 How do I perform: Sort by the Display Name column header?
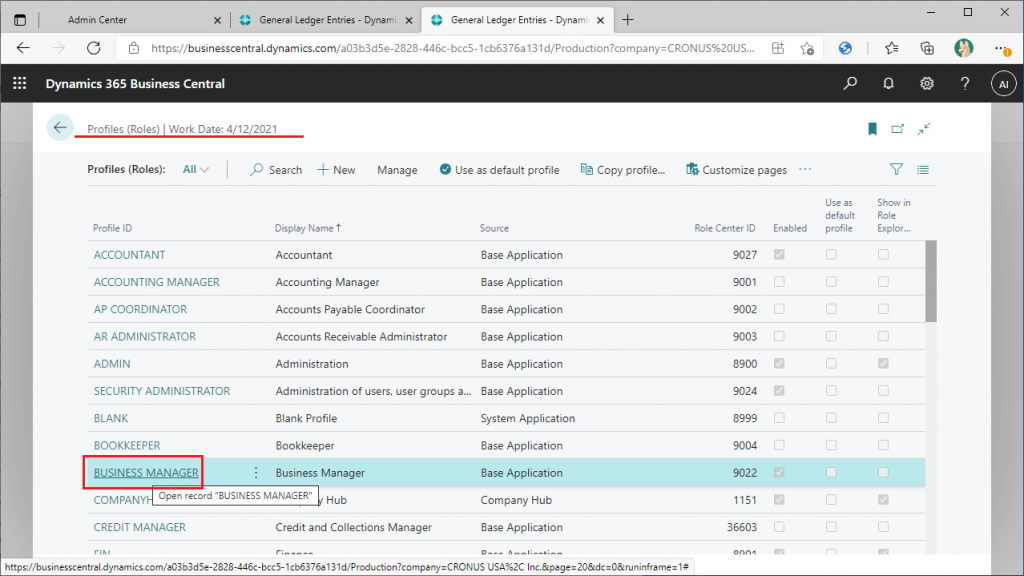tap(308, 228)
